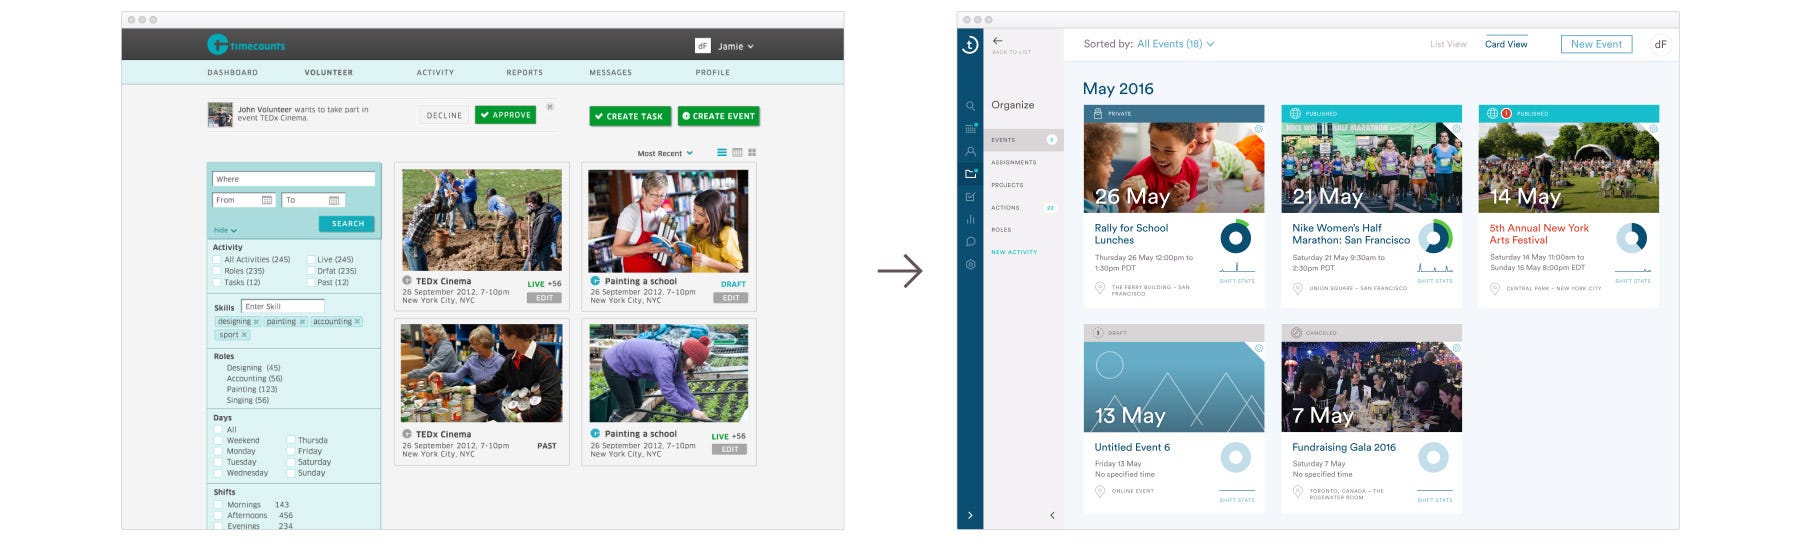The height and width of the screenshot is (550, 1800).
Task: Click the alert badge on the 14 May card
Action: point(1506,114)
